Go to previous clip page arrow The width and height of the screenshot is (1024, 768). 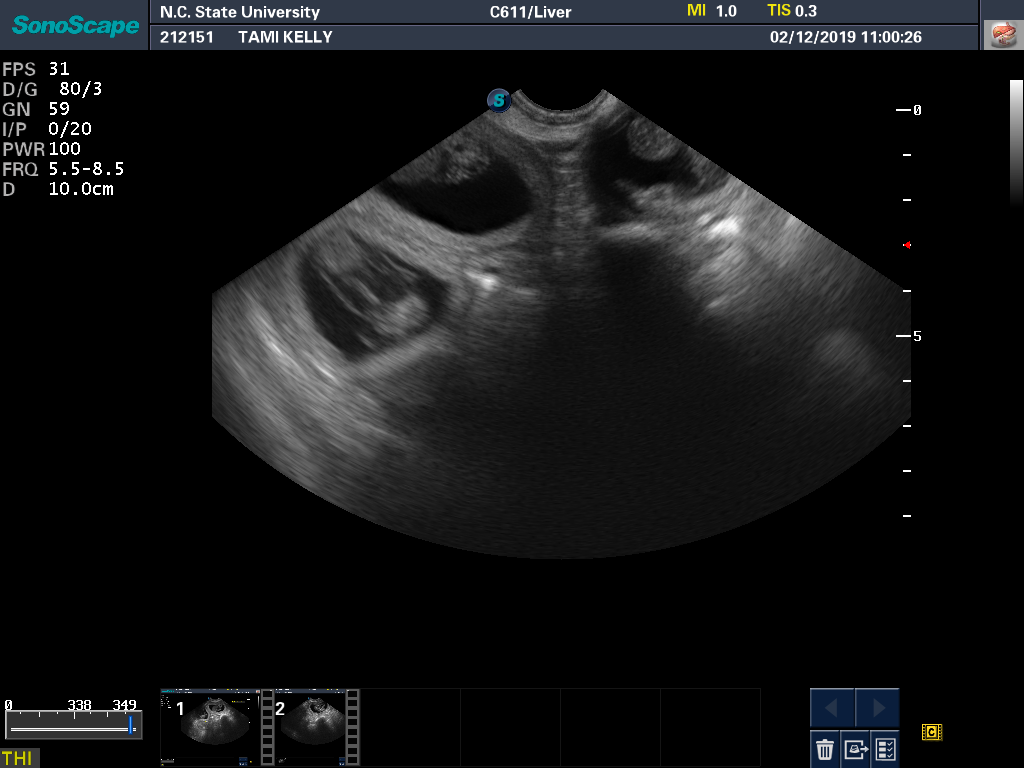832,708
